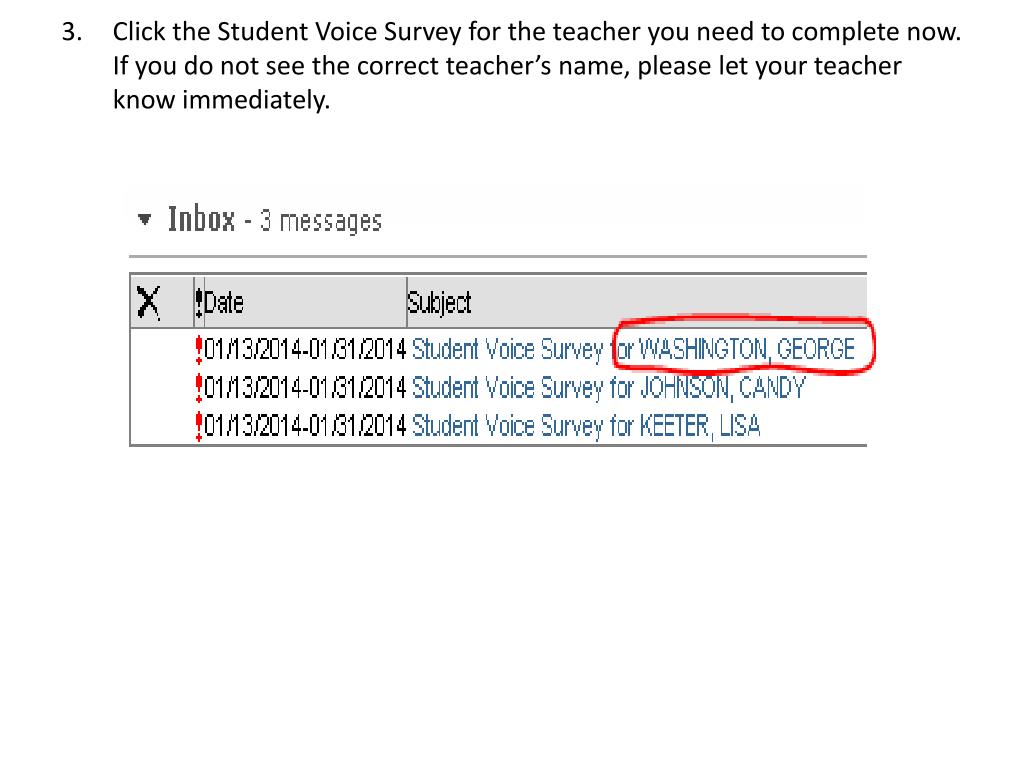This screenshot has height=768, width=1024.
Task: Select the date range on the Johnson survey row
Action: (305, 387)
